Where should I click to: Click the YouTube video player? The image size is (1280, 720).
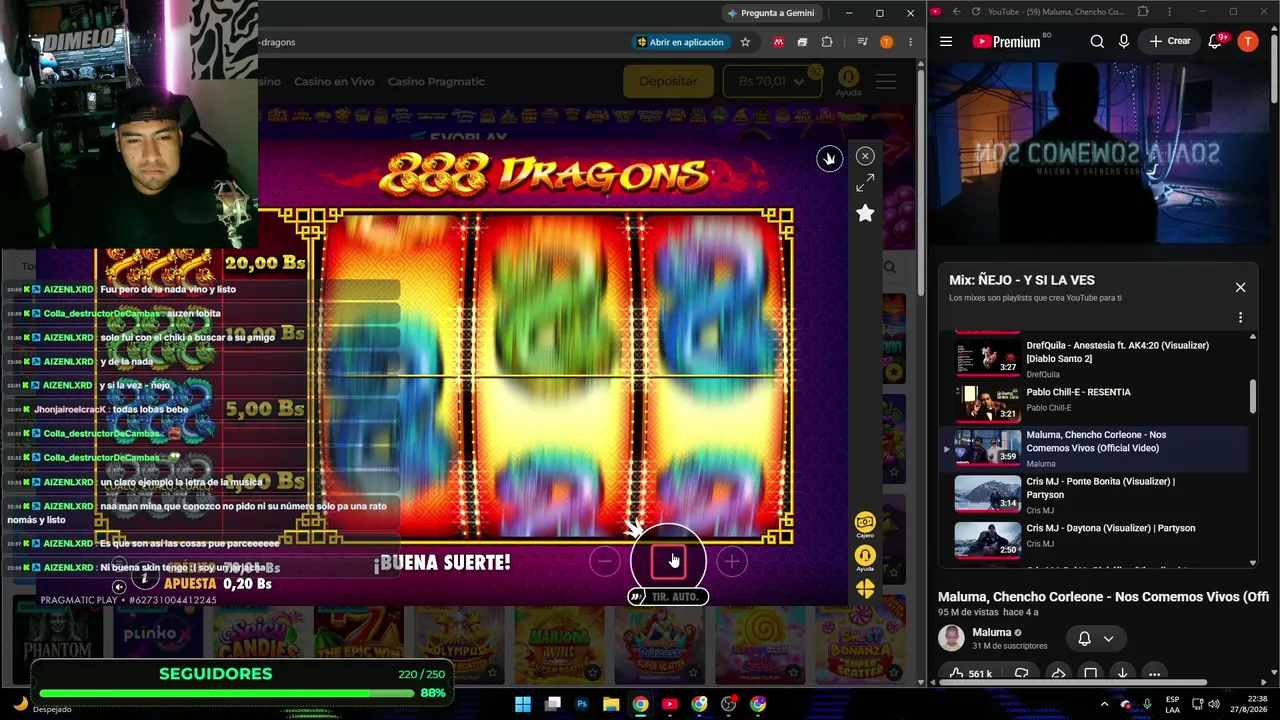point(1099,153)
